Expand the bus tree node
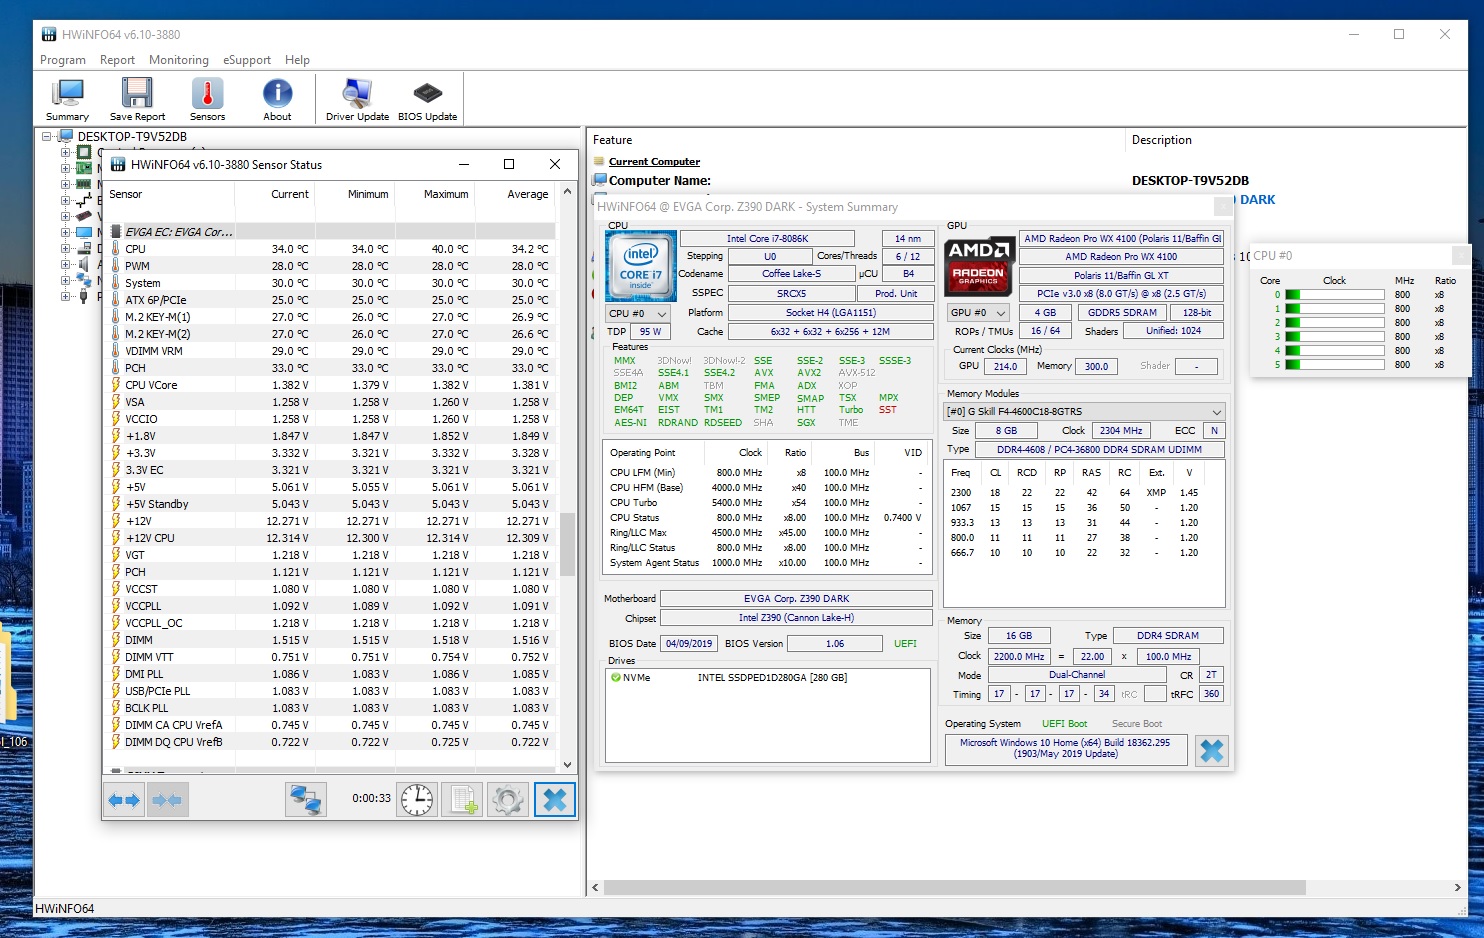 coord(65,200)
